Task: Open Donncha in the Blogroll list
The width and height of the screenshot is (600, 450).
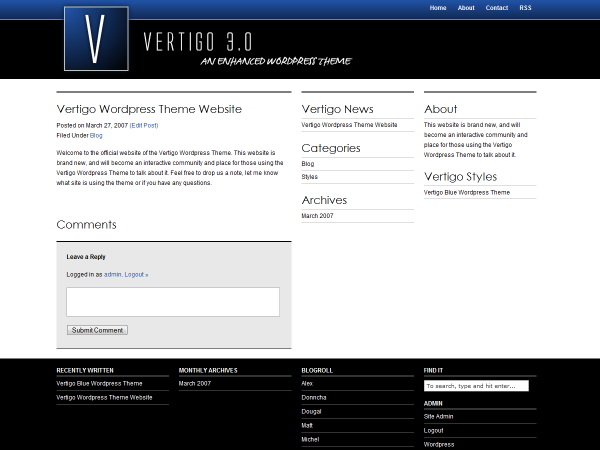Action: (314, 397)
